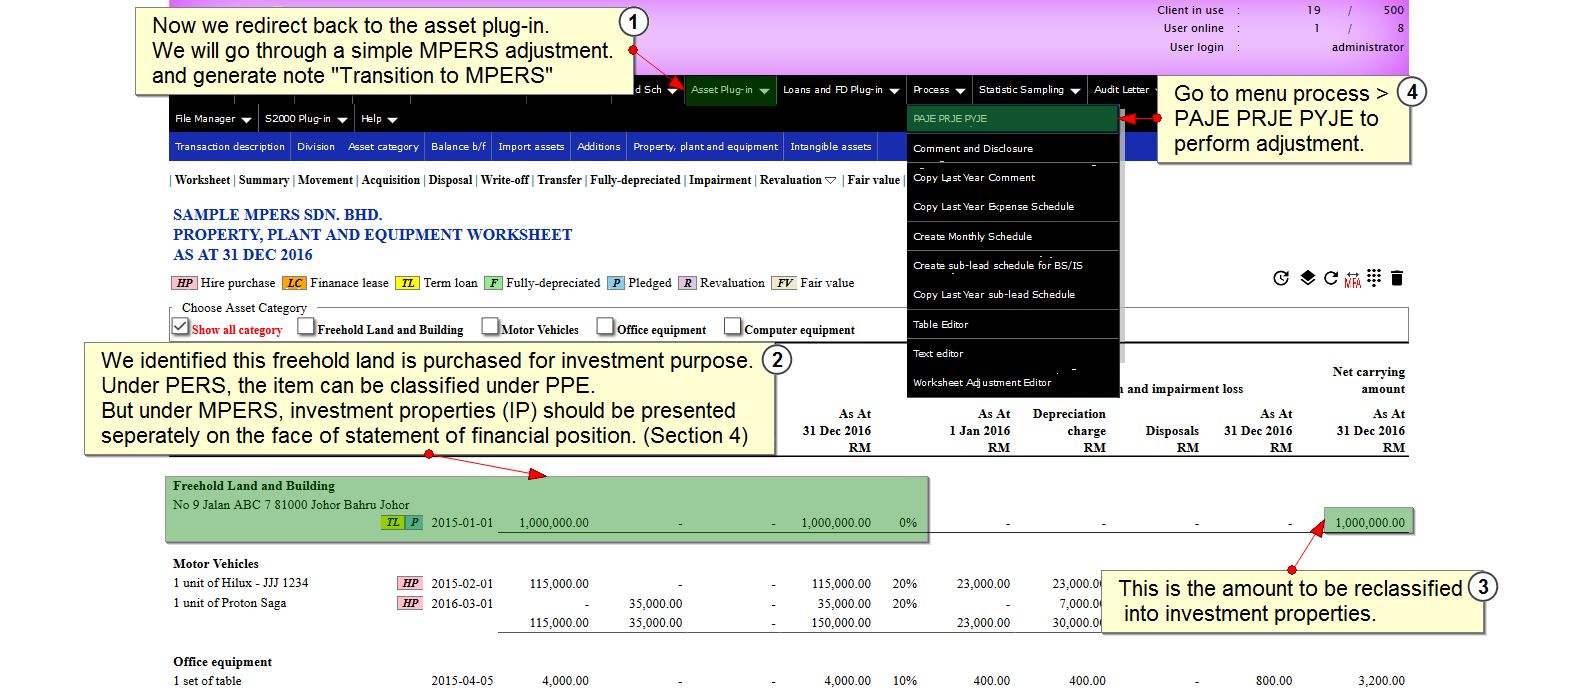
Task: Expand the Asset Plug-in dropdown menu
Action: (x=730, y=90)
